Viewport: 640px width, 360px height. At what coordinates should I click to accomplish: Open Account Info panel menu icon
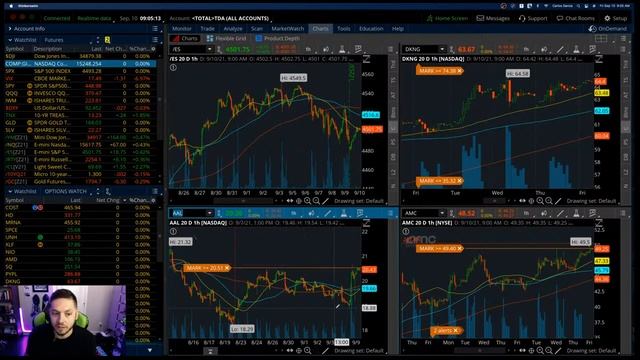[x=155, y=29]
